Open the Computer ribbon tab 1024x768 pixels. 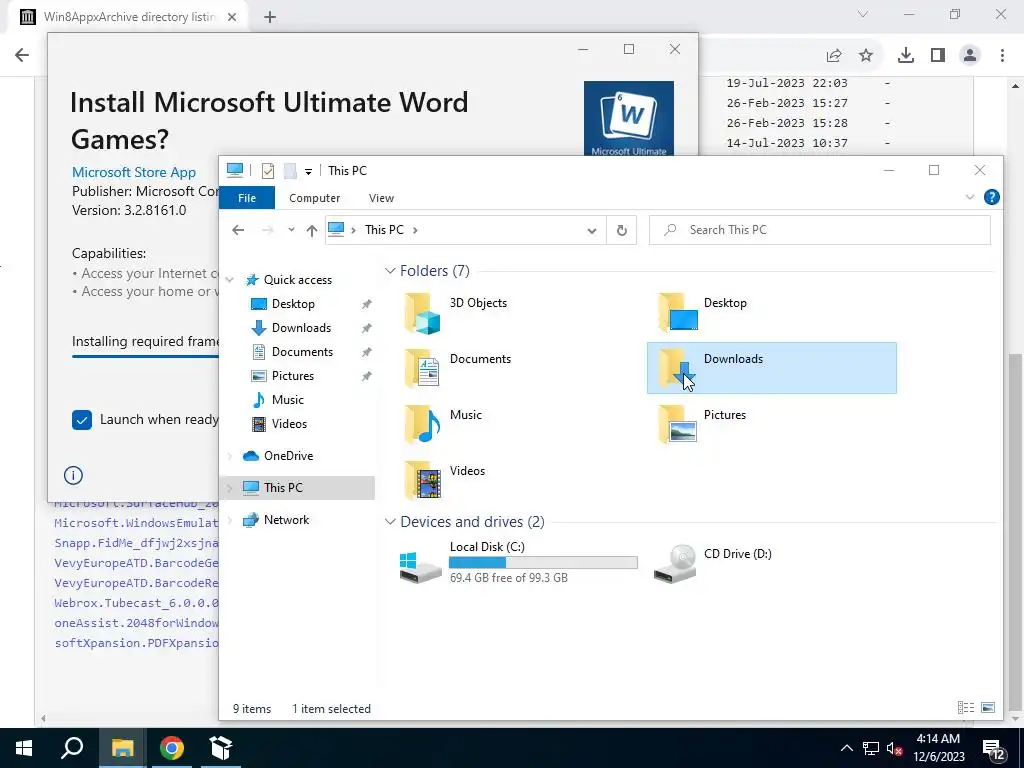[x=314, y=198]
